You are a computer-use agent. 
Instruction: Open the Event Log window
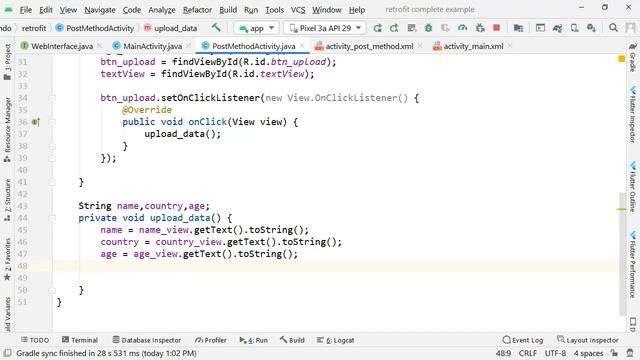(523, 340)
